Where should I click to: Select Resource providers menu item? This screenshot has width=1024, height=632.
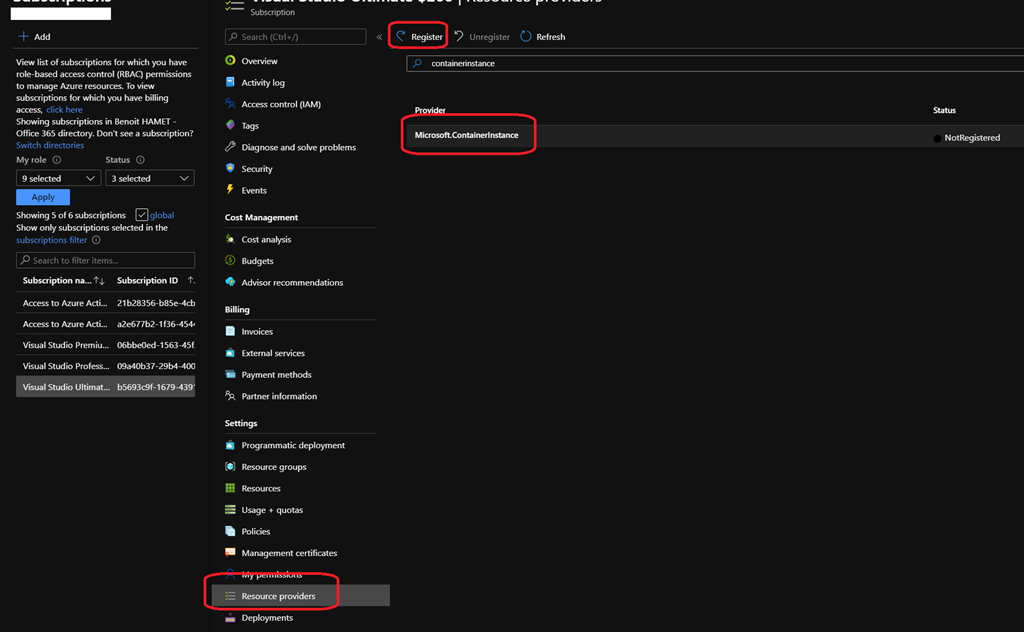pyautogui.click(x=278, y=596)
